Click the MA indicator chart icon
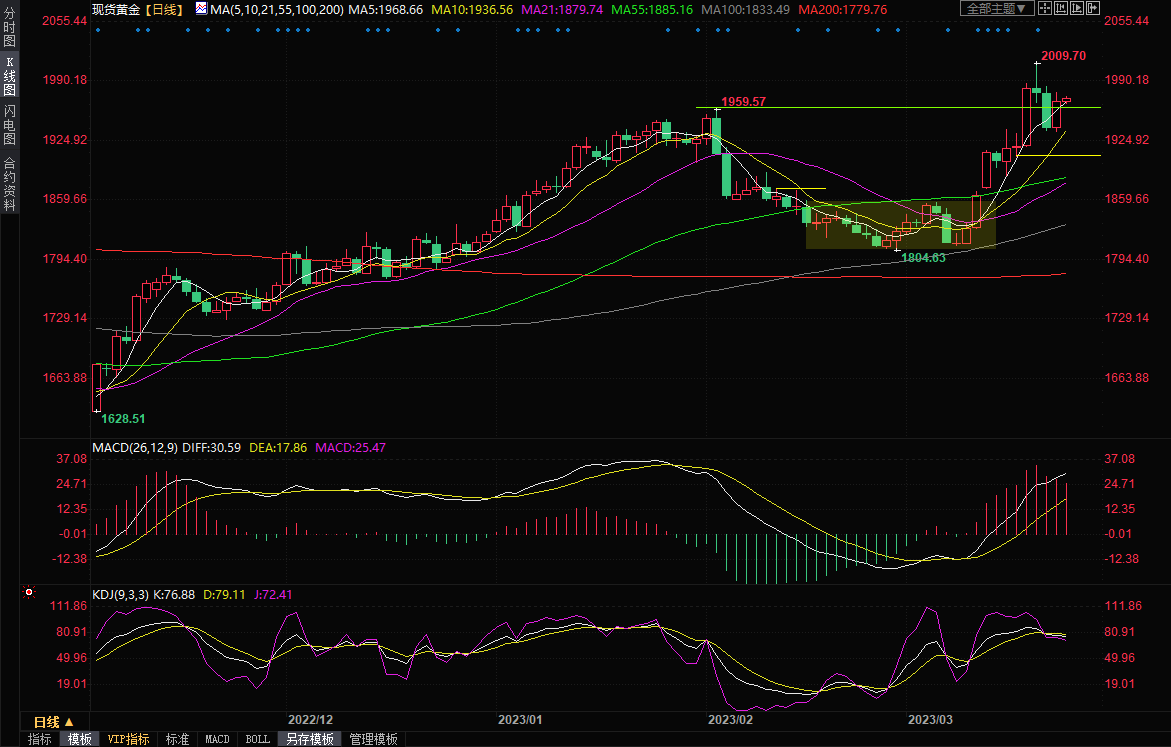Viewport: 1171px width, 747px height. pyautogui.click(x=201, y=8)
